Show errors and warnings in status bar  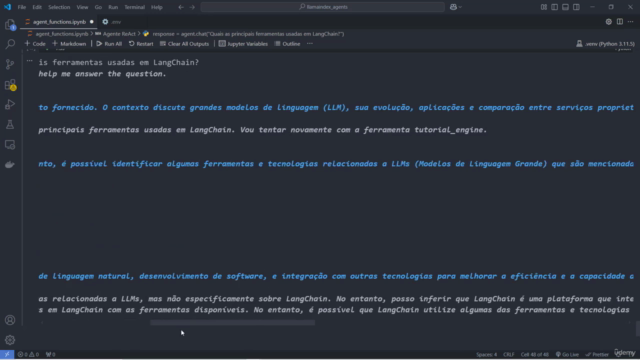pos(28,354)
